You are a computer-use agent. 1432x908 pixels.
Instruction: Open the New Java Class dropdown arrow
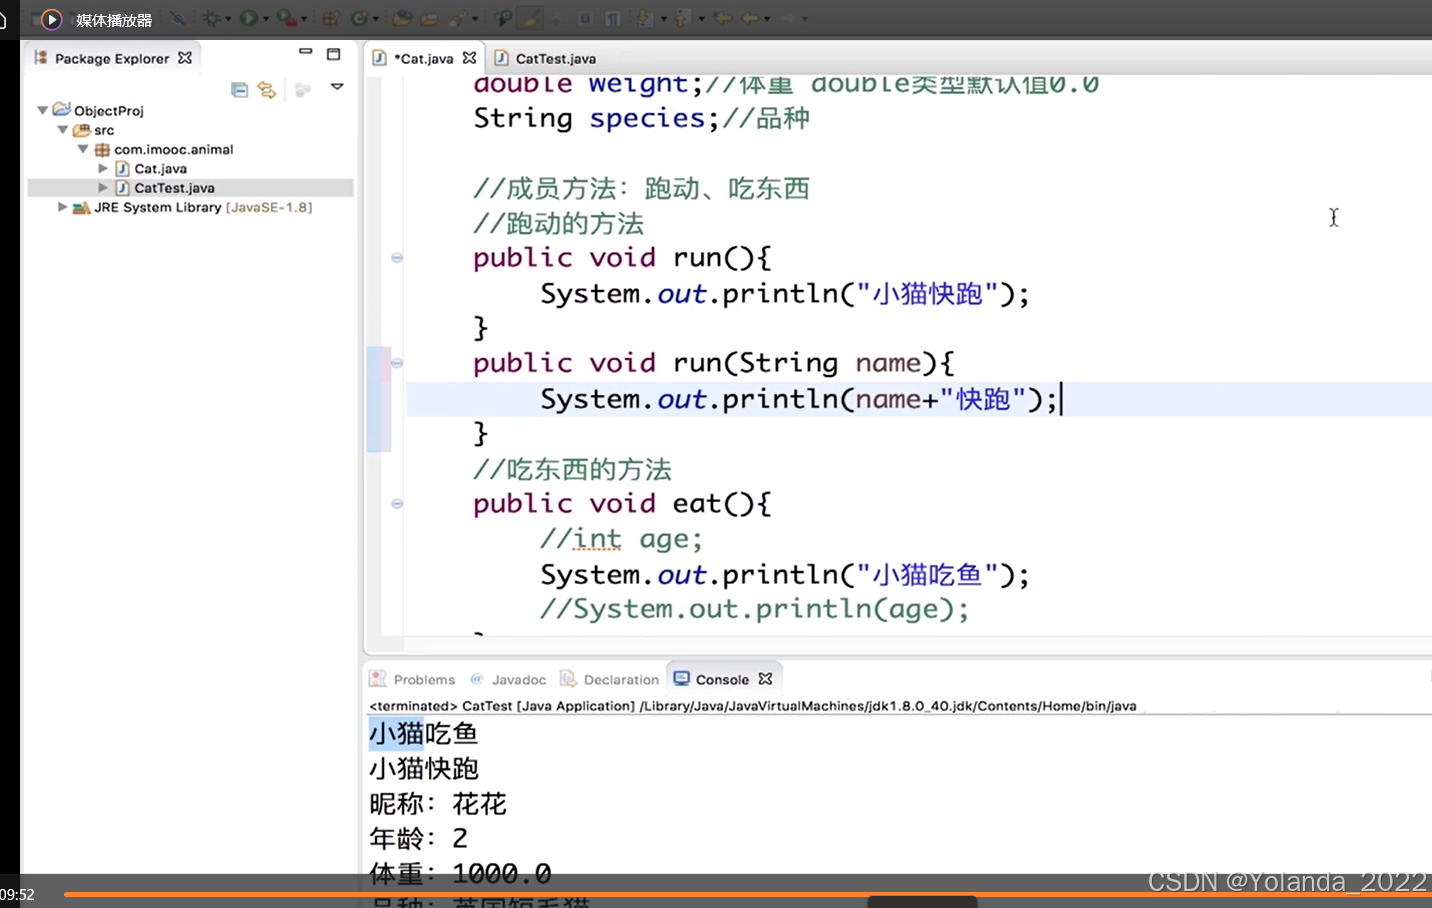pos(376,19)
